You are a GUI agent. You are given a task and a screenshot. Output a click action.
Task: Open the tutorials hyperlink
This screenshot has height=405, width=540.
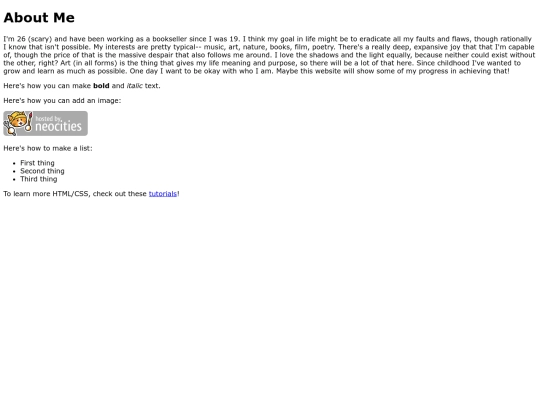[163, 194]
